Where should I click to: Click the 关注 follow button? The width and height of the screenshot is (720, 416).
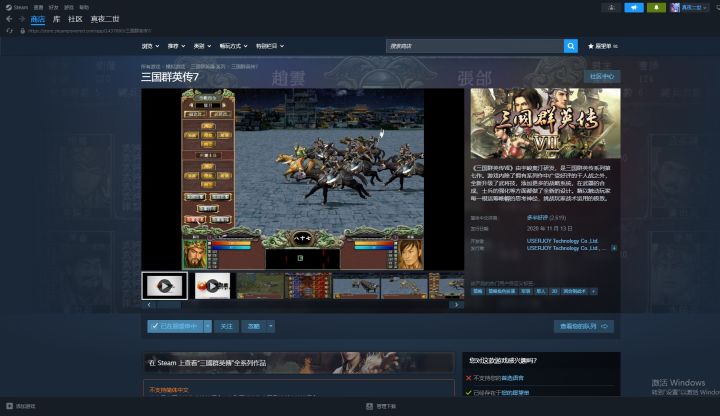pos(226,326)
